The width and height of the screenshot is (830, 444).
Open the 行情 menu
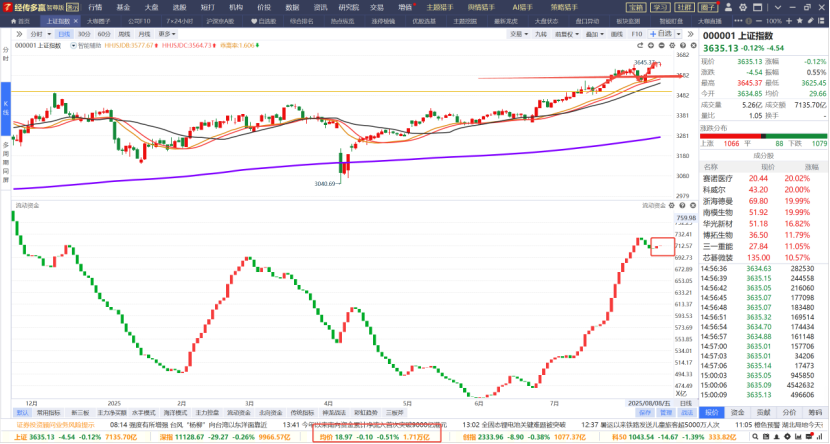(x=95, y=6)
